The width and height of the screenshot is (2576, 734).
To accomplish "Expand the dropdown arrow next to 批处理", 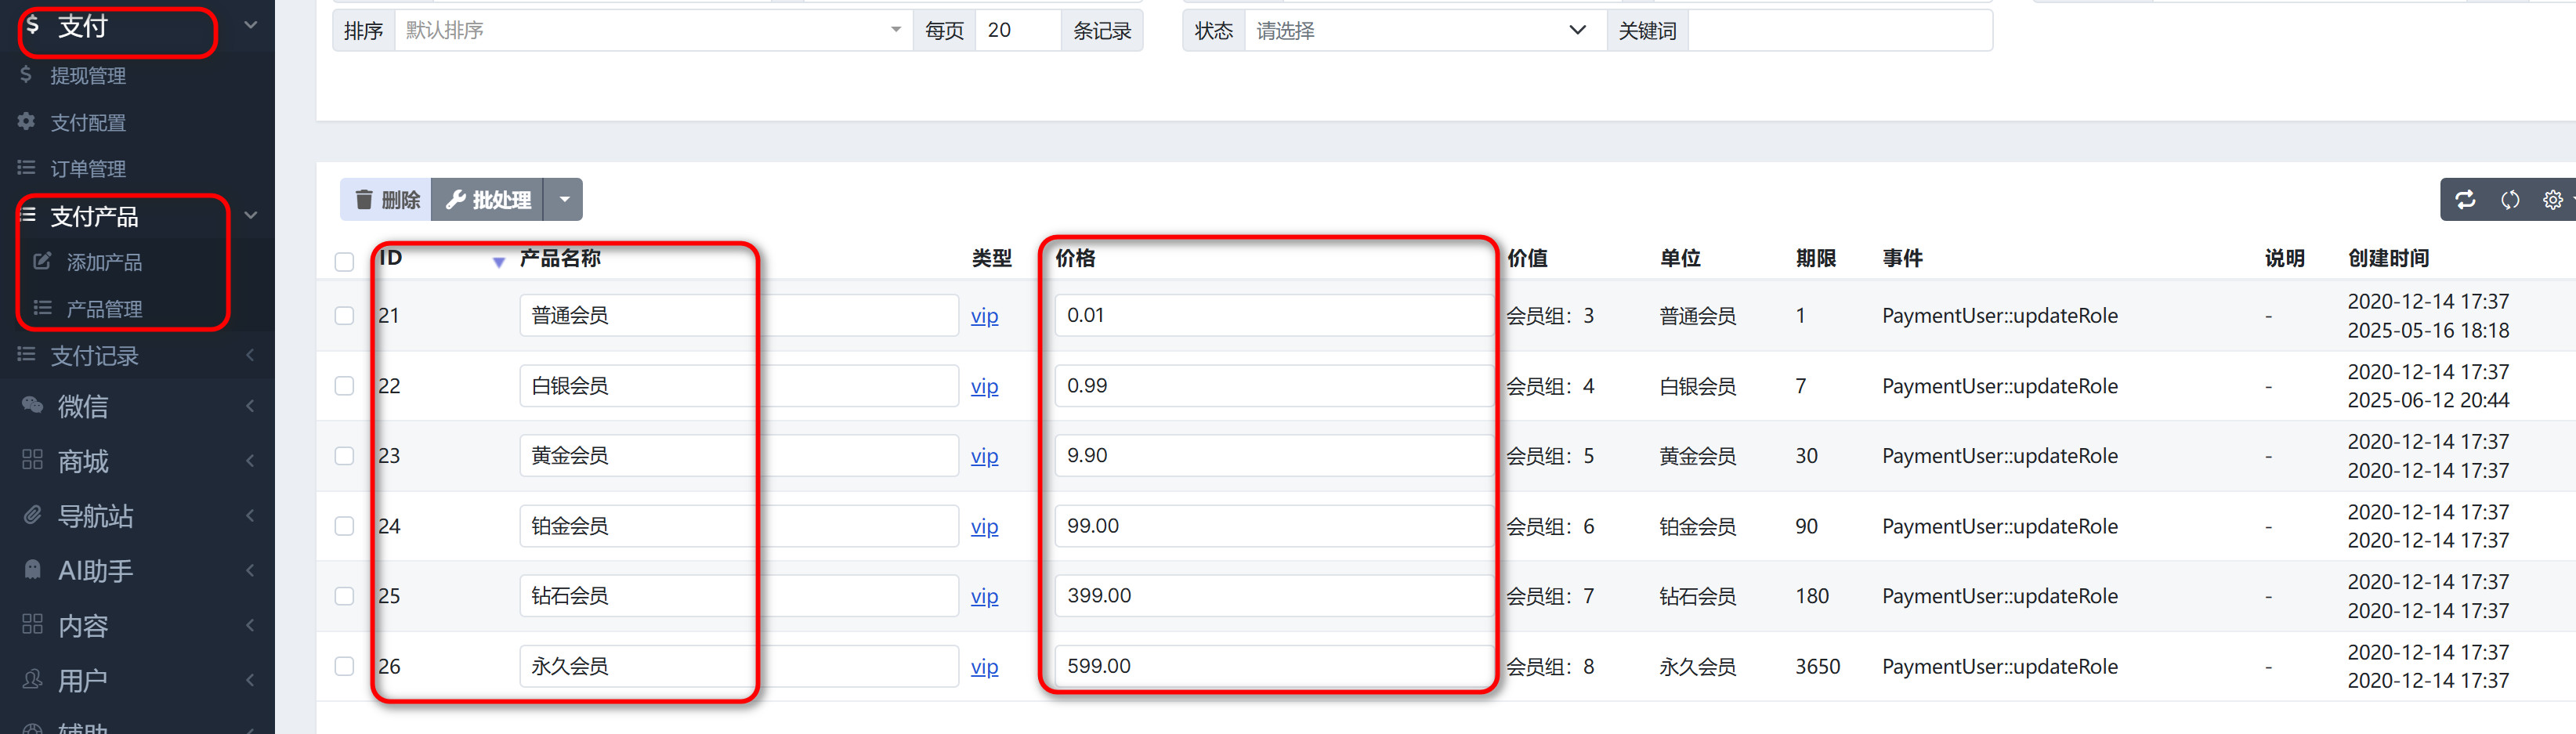I will click(x=564, y=199).
